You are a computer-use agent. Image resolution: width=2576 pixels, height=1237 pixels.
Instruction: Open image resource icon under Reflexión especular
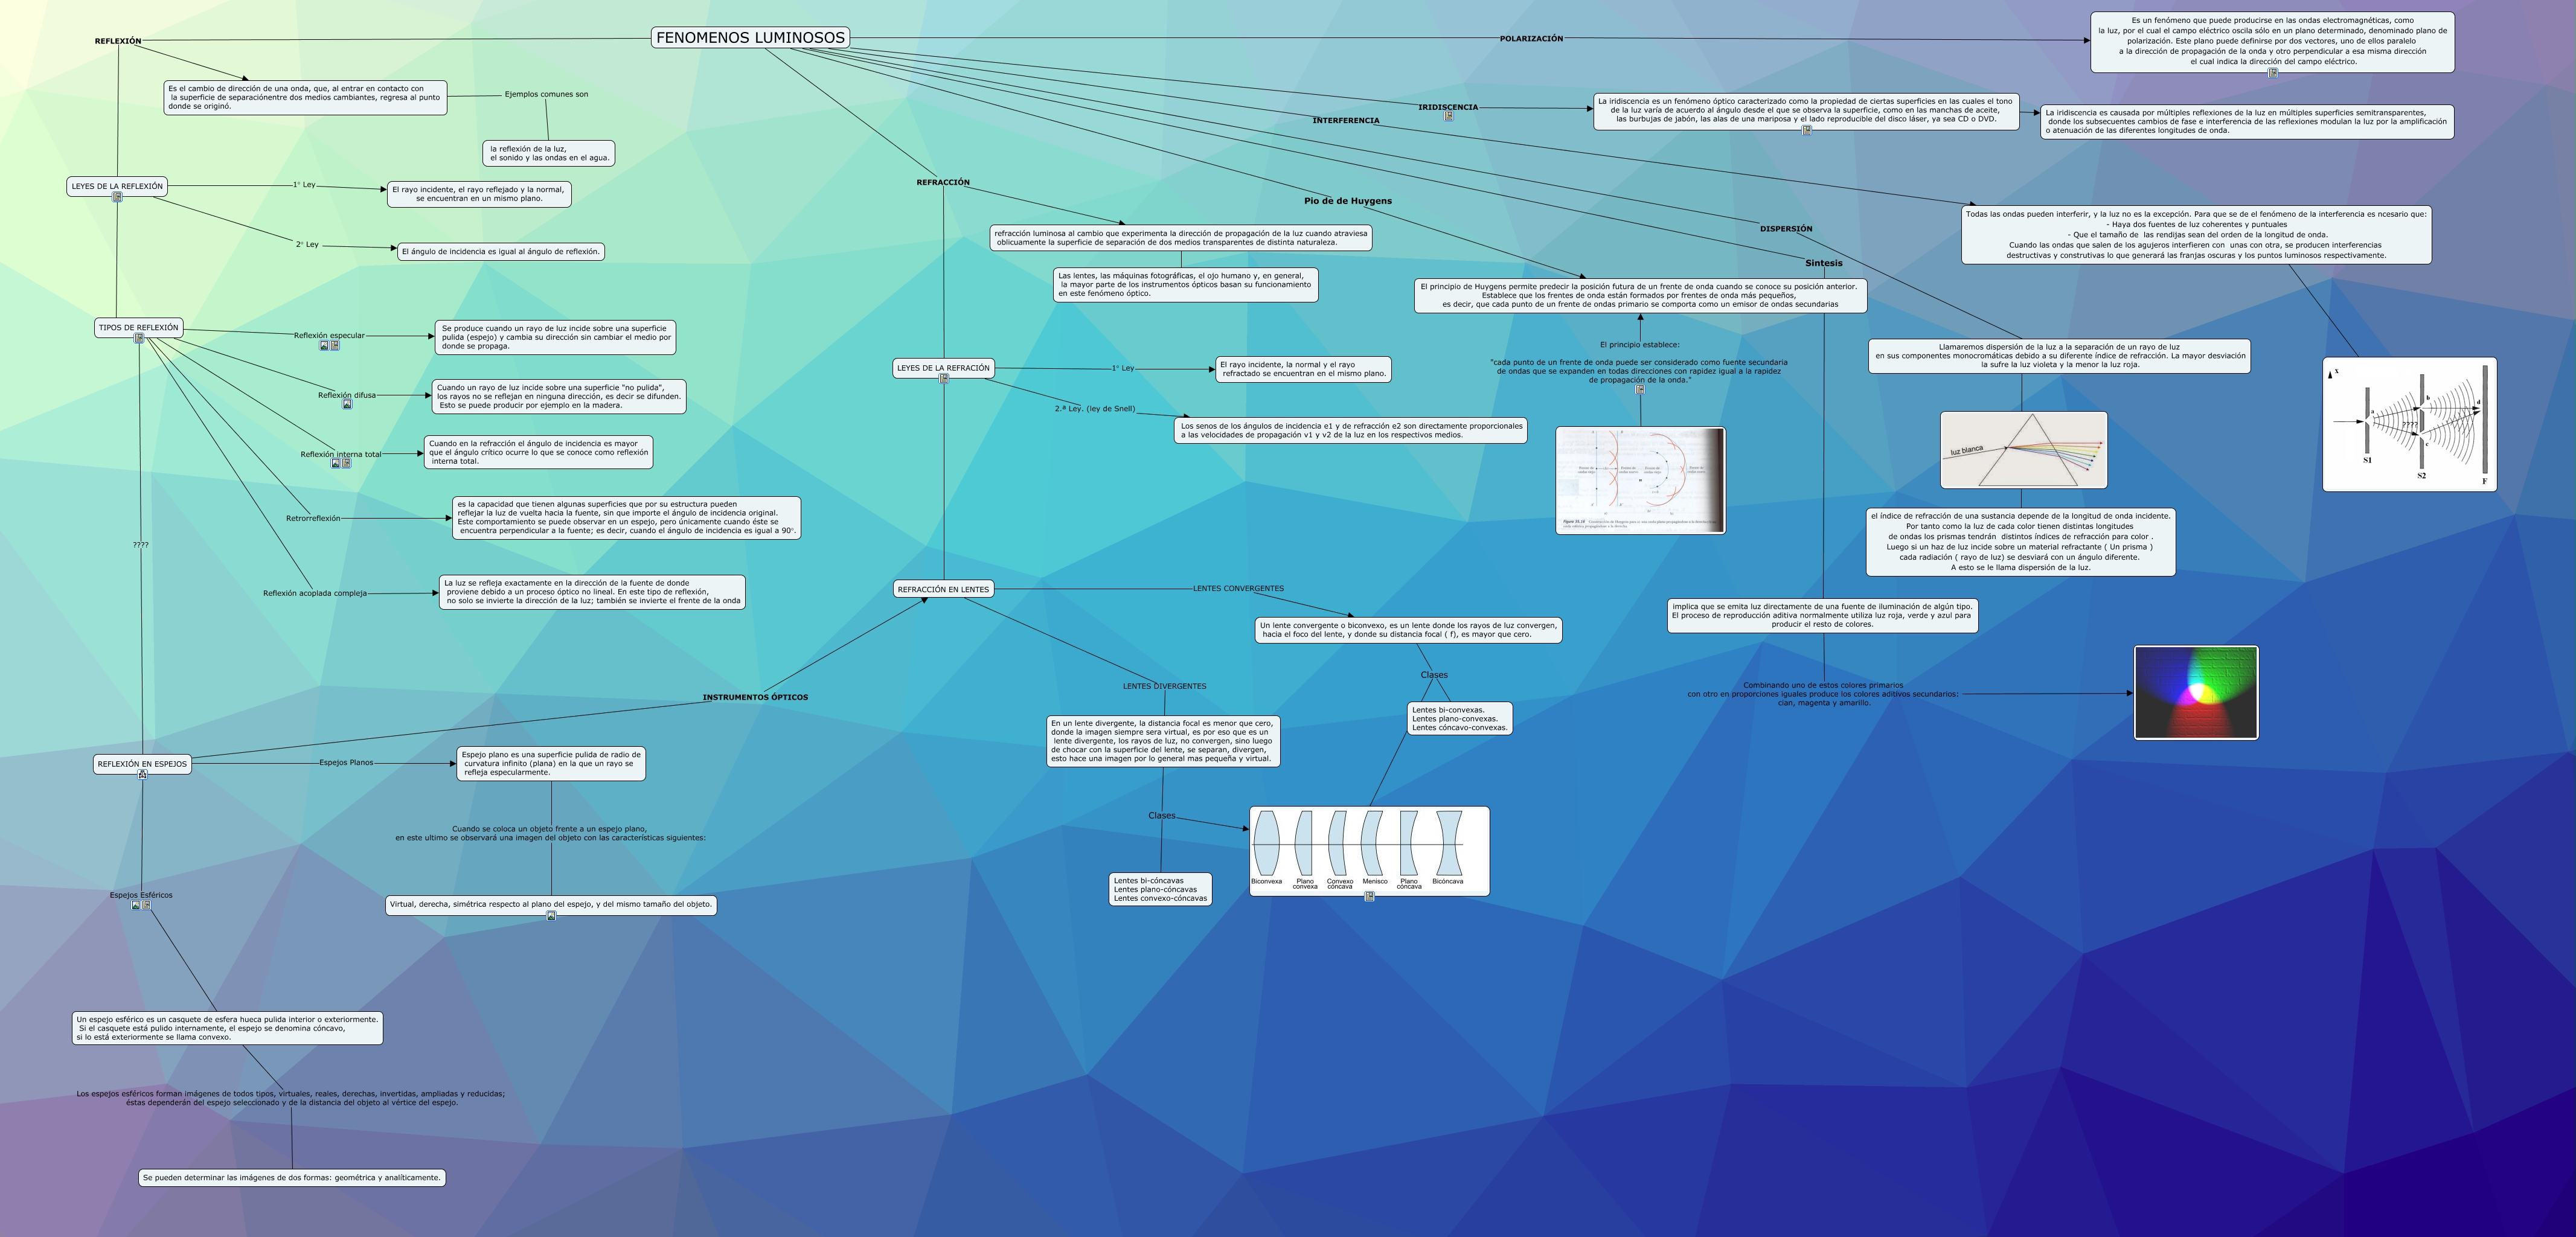(x=324, y=346)
